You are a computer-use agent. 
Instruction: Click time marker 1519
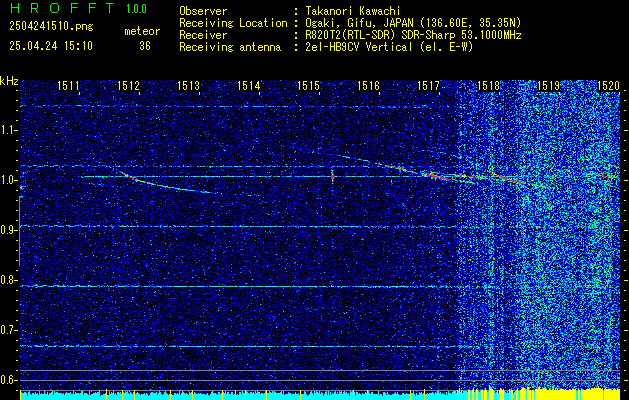pyautogui.click(x=549, y=85)
